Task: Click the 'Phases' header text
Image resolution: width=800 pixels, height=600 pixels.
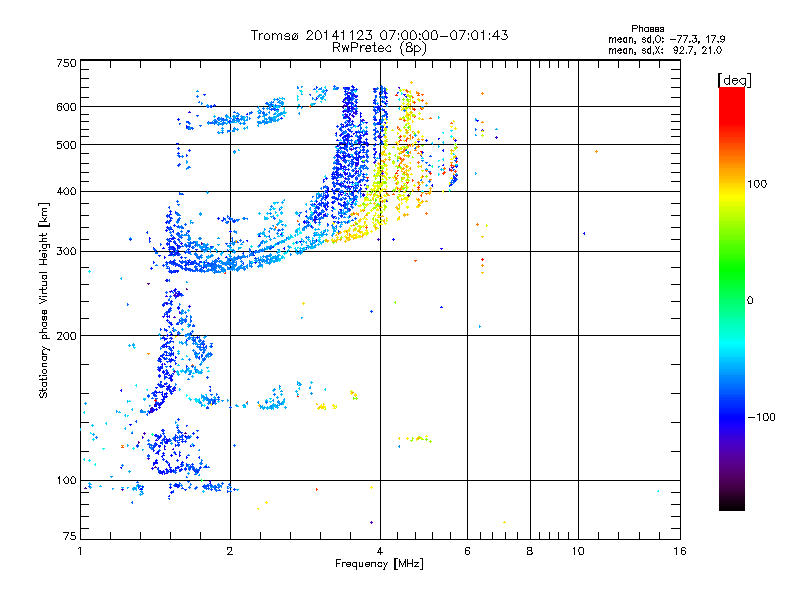Action: [647, 29]
